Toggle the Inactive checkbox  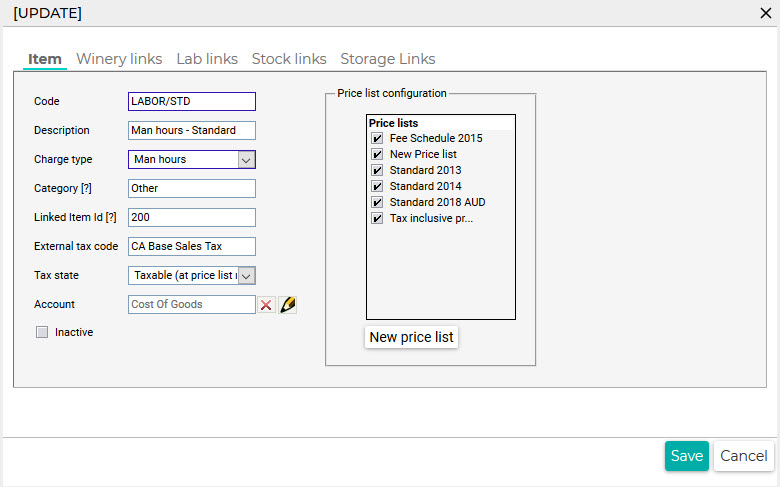coord(42,332)
